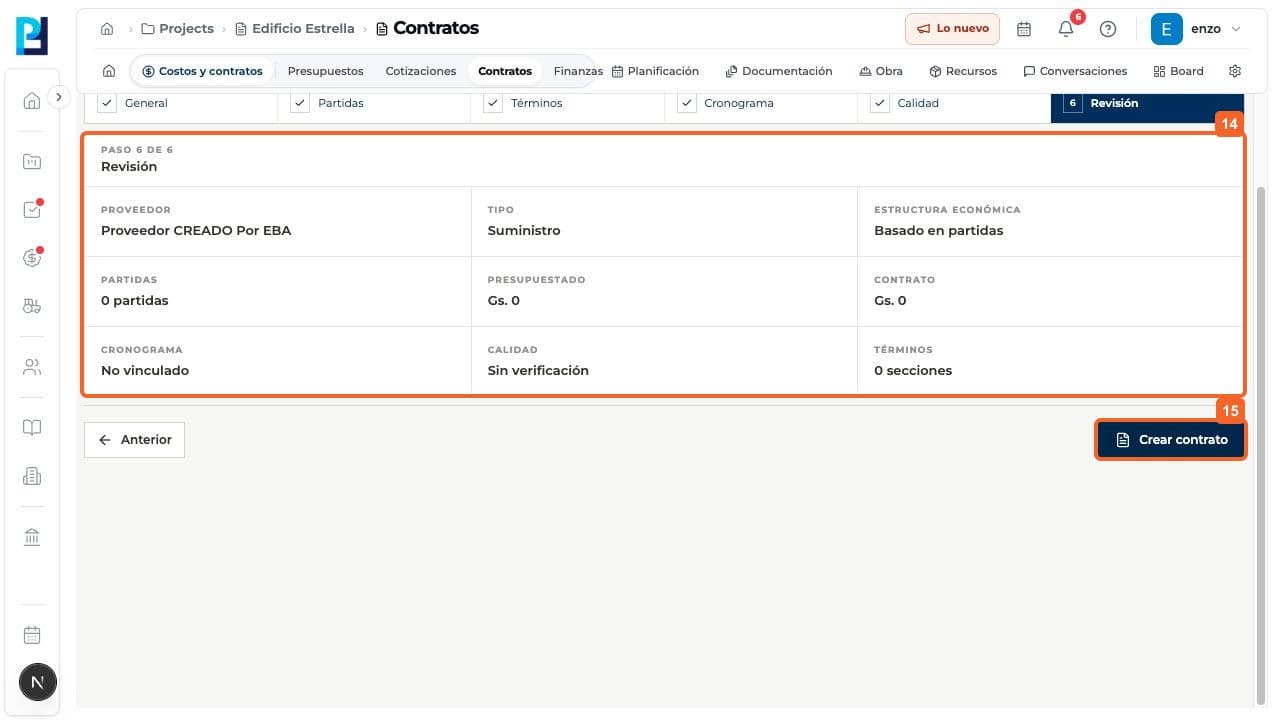
Task: Open the enzo user menu dropdown
Action: (1197, 29)
